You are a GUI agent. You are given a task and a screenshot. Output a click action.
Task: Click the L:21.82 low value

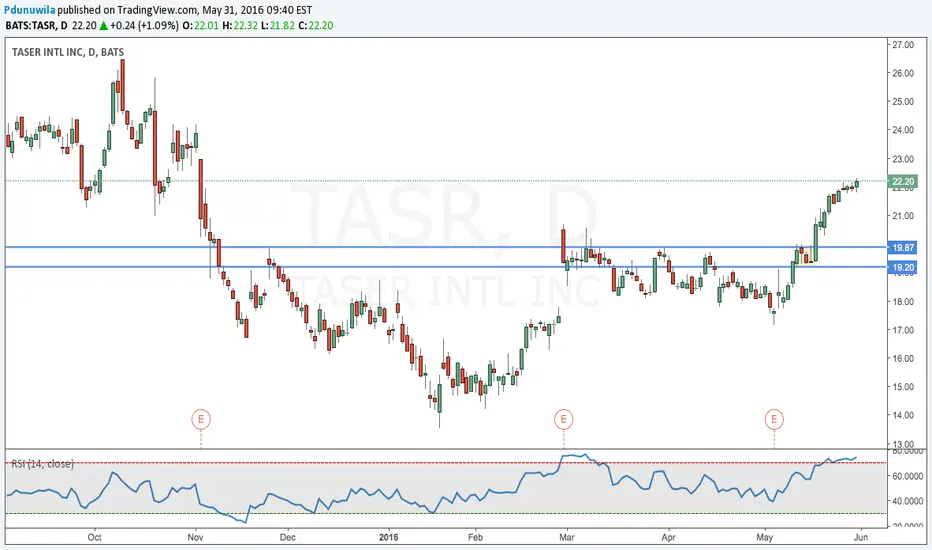coord(279,26)
